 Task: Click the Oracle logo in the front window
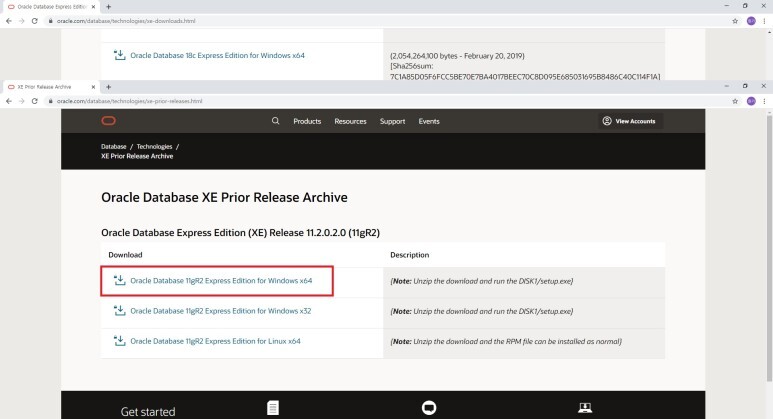(108, 121)
